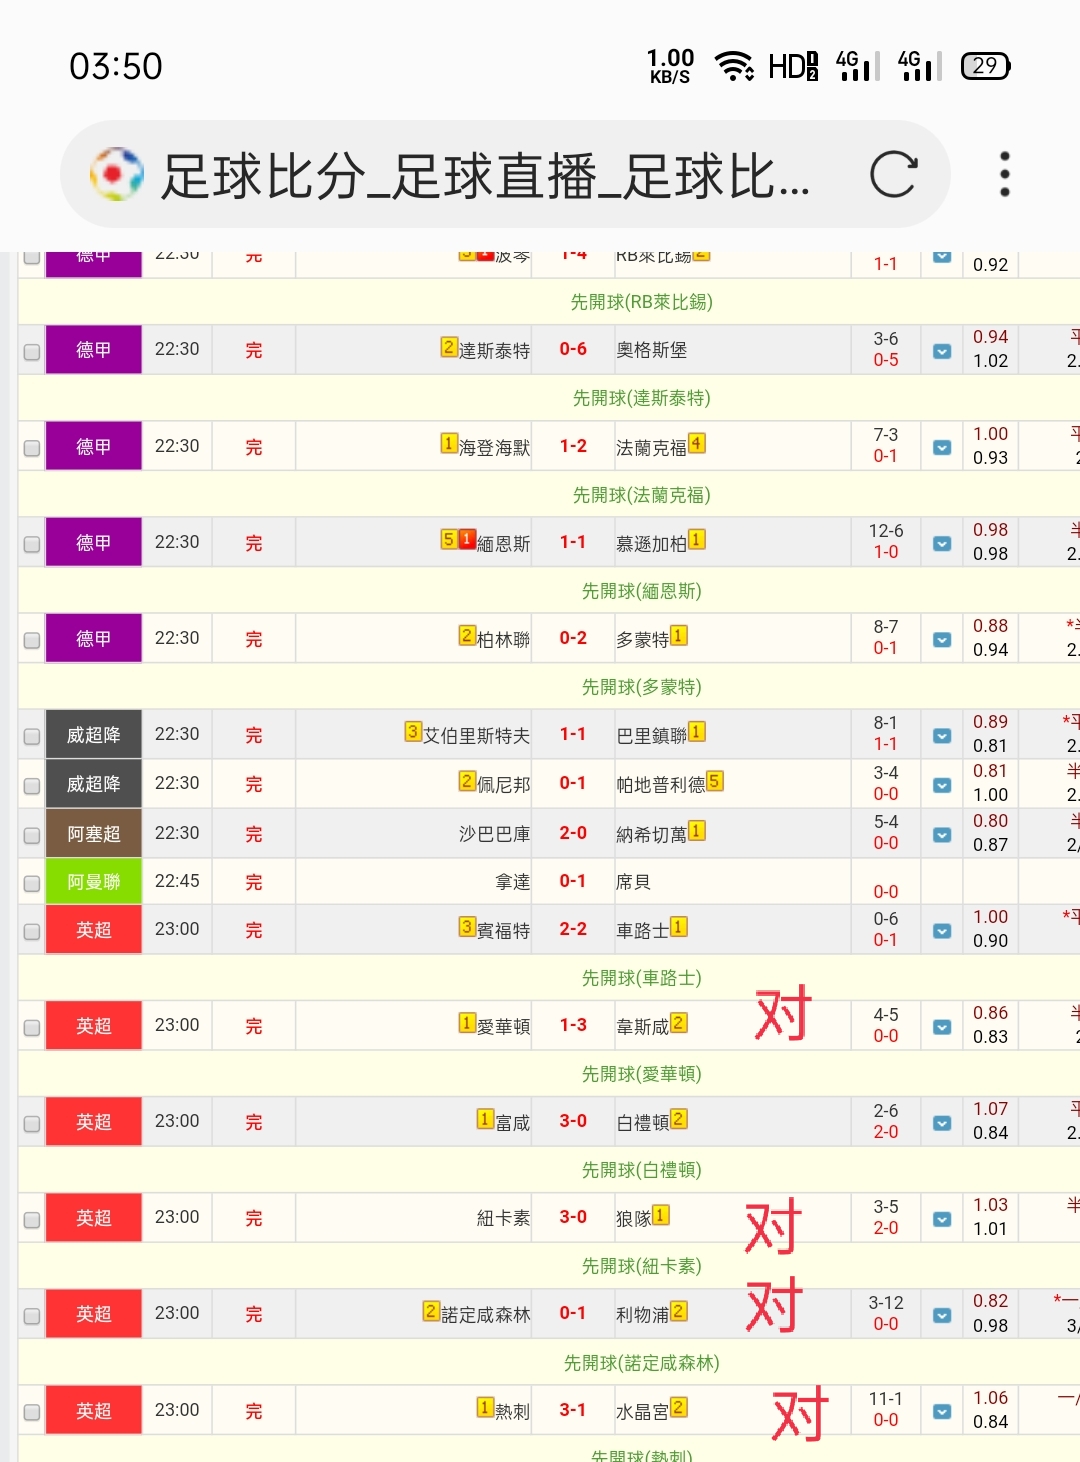Open team 納希切萬

pos(652,834)
